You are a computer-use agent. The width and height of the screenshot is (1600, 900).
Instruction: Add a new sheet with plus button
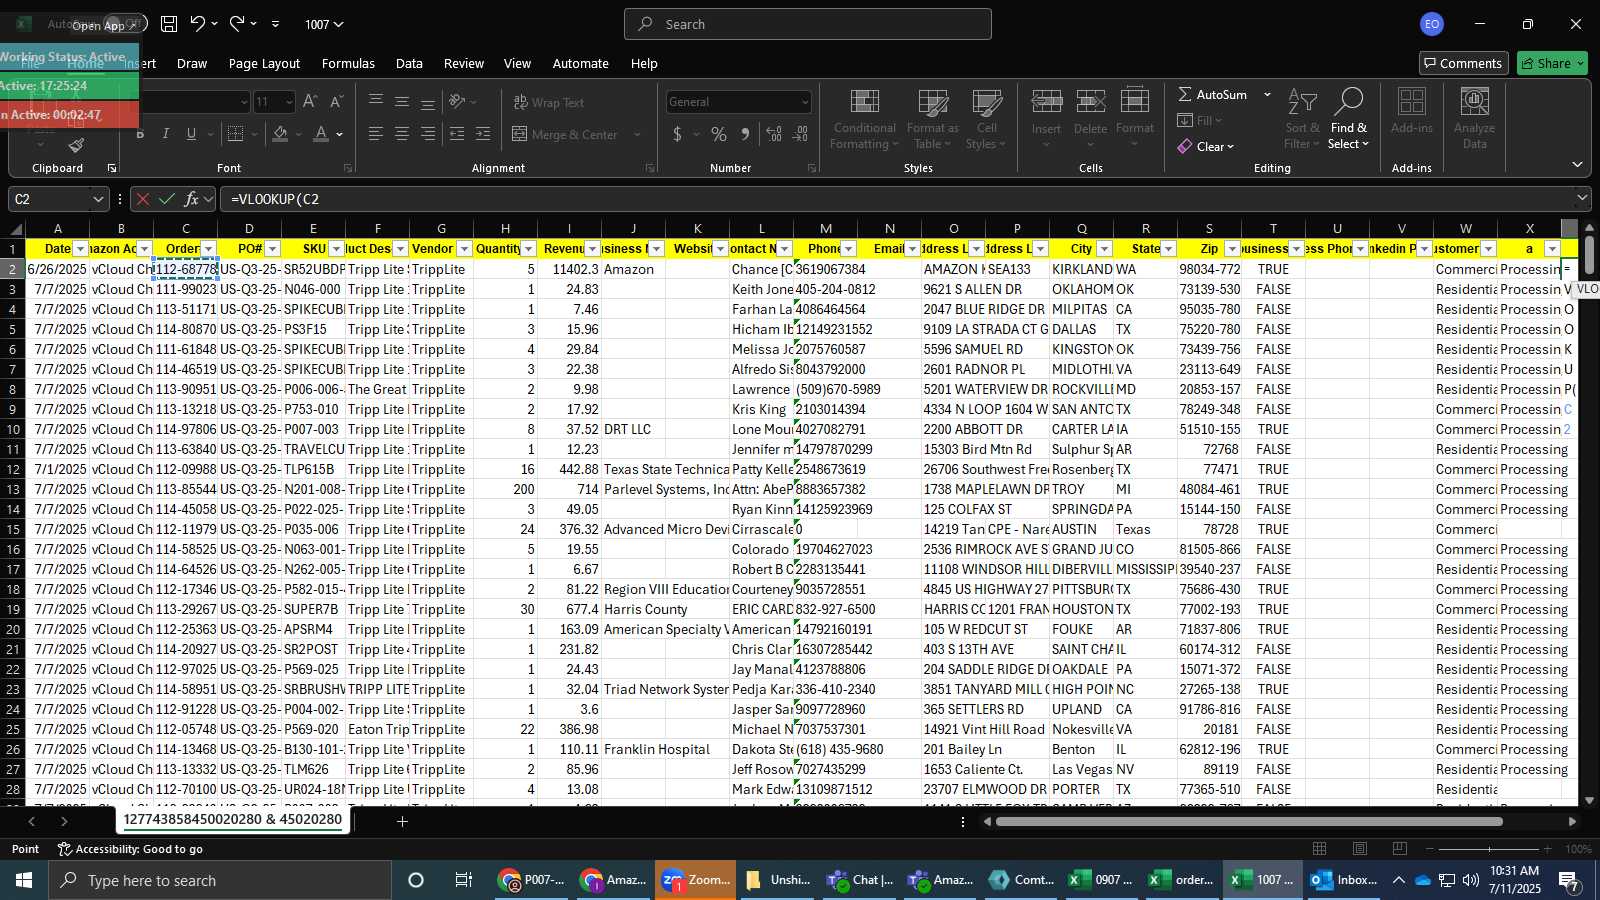coord(402,821)
